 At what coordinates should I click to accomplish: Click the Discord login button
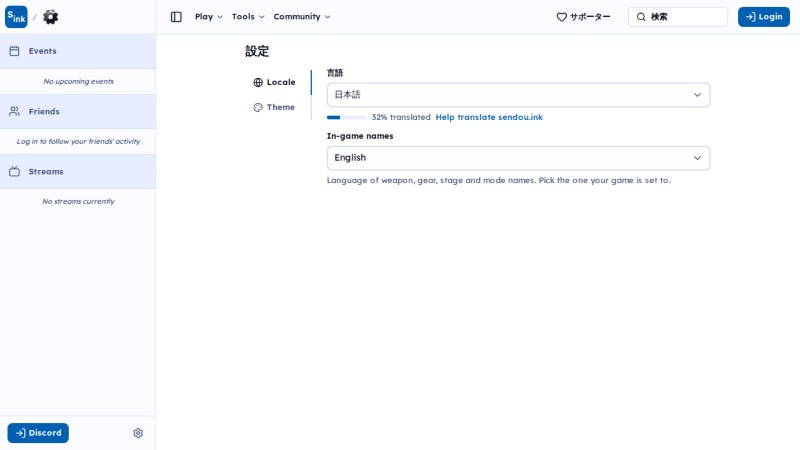[x=38, y=433]
